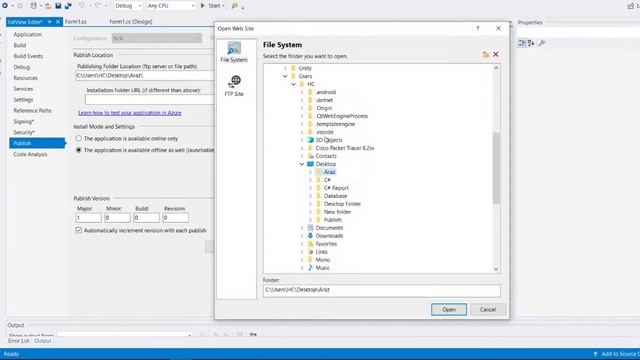Screen dimensions: 640x360
Task: Select the Cisco Packet Tracer 6.2sv folder
Action: click(x=345, y=148)
